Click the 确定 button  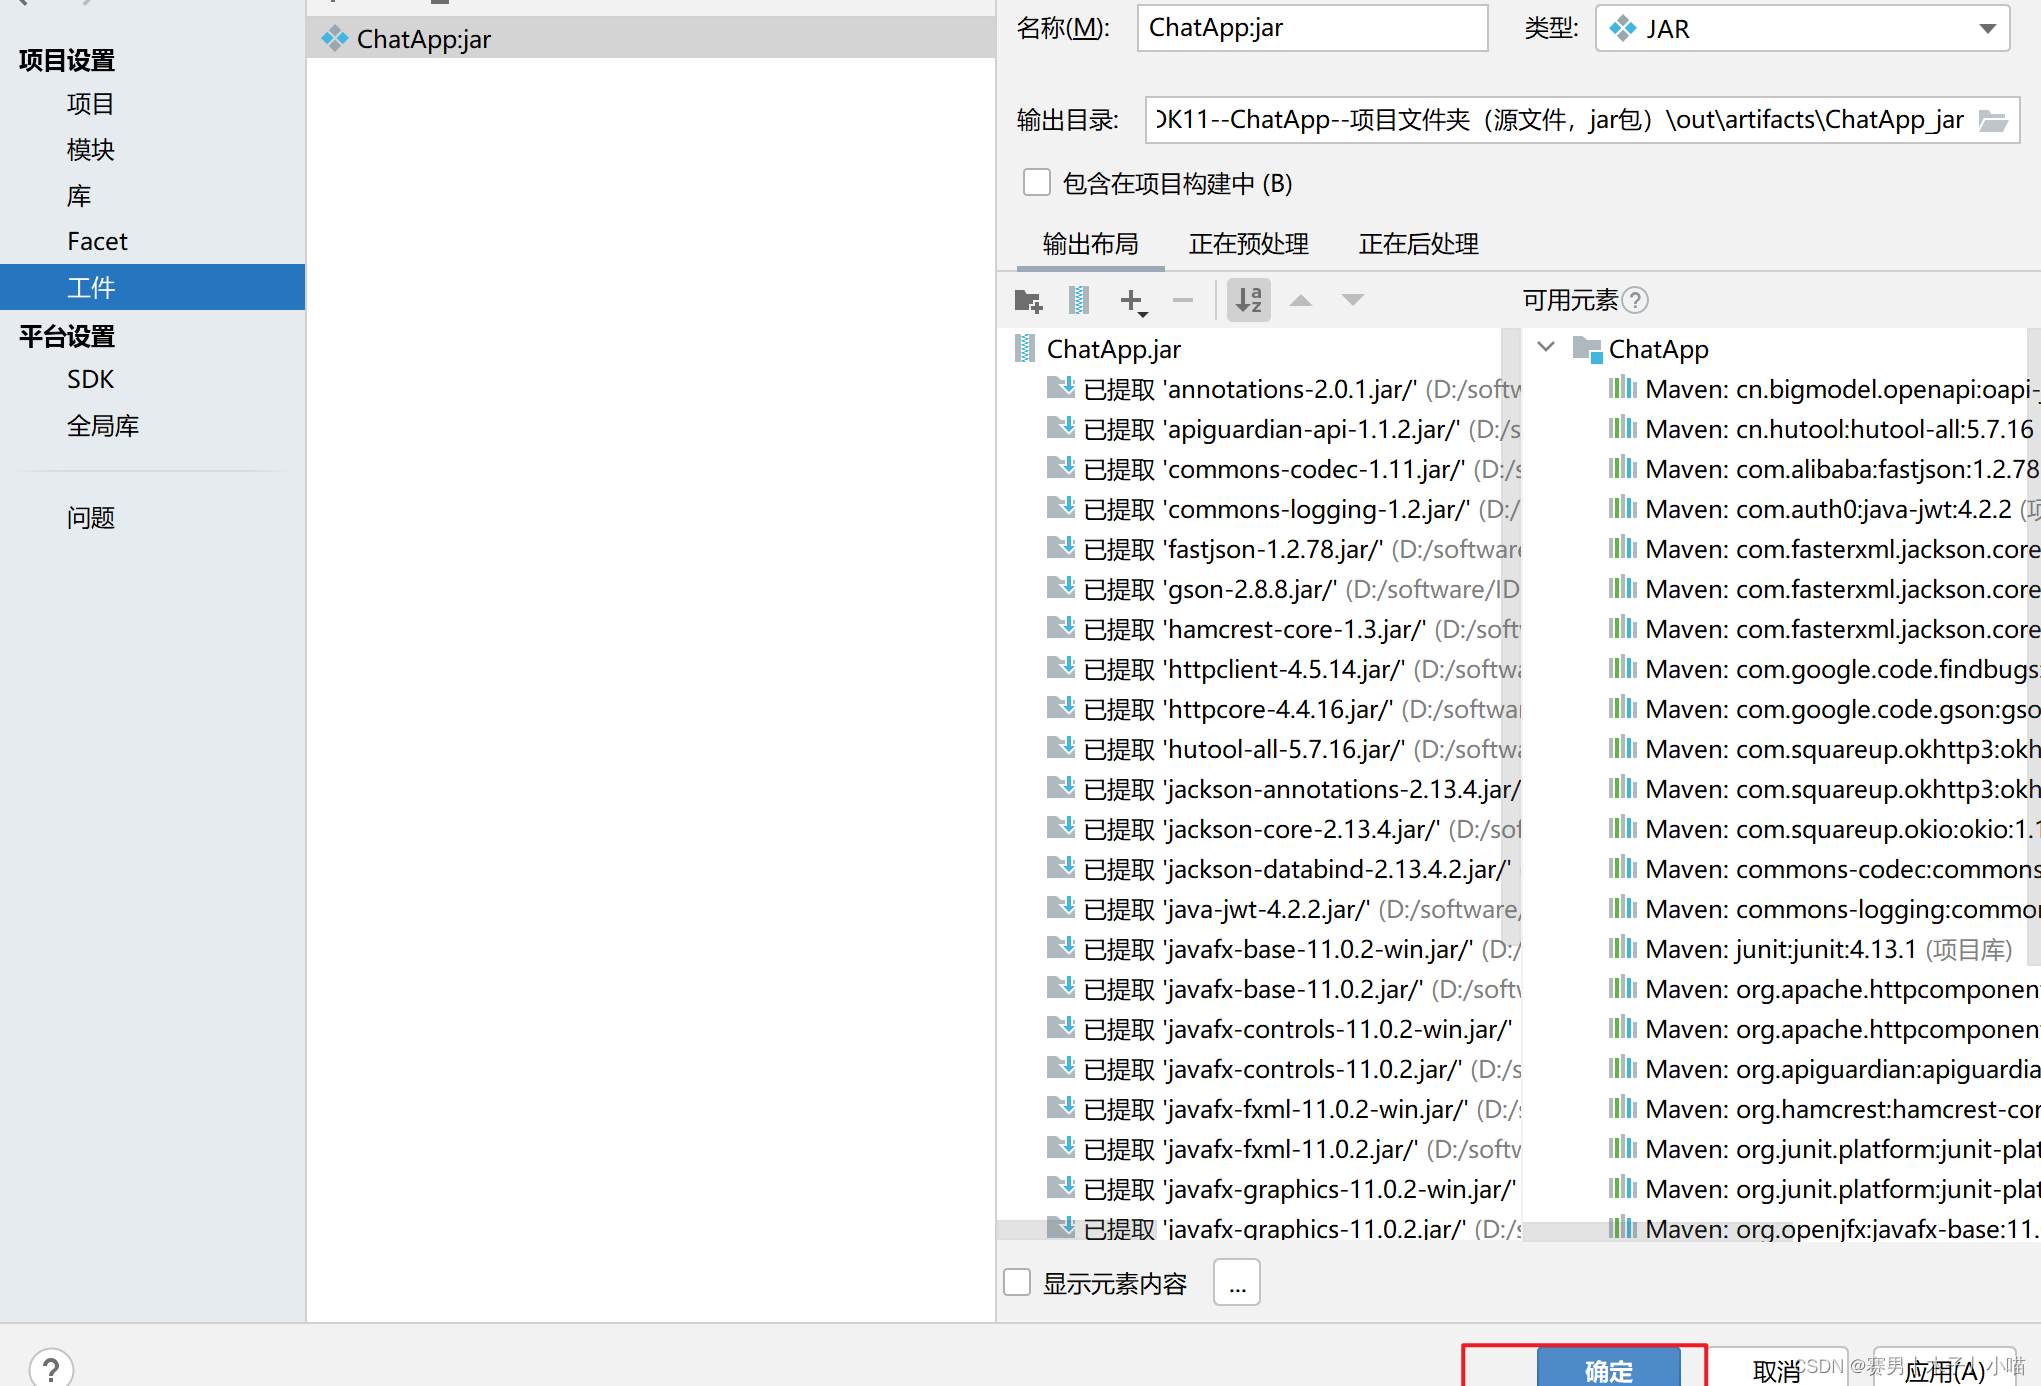[1608, 1368]
